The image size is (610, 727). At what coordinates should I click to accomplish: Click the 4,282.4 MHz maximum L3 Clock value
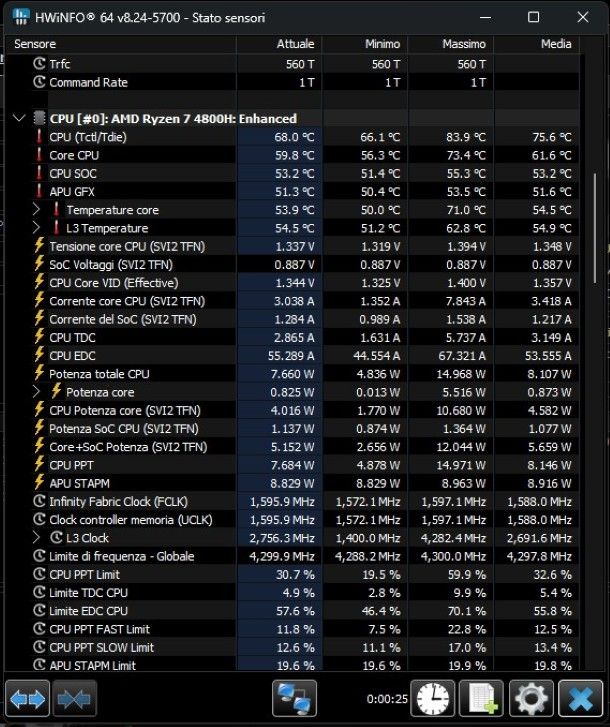(x=454, y=538)
